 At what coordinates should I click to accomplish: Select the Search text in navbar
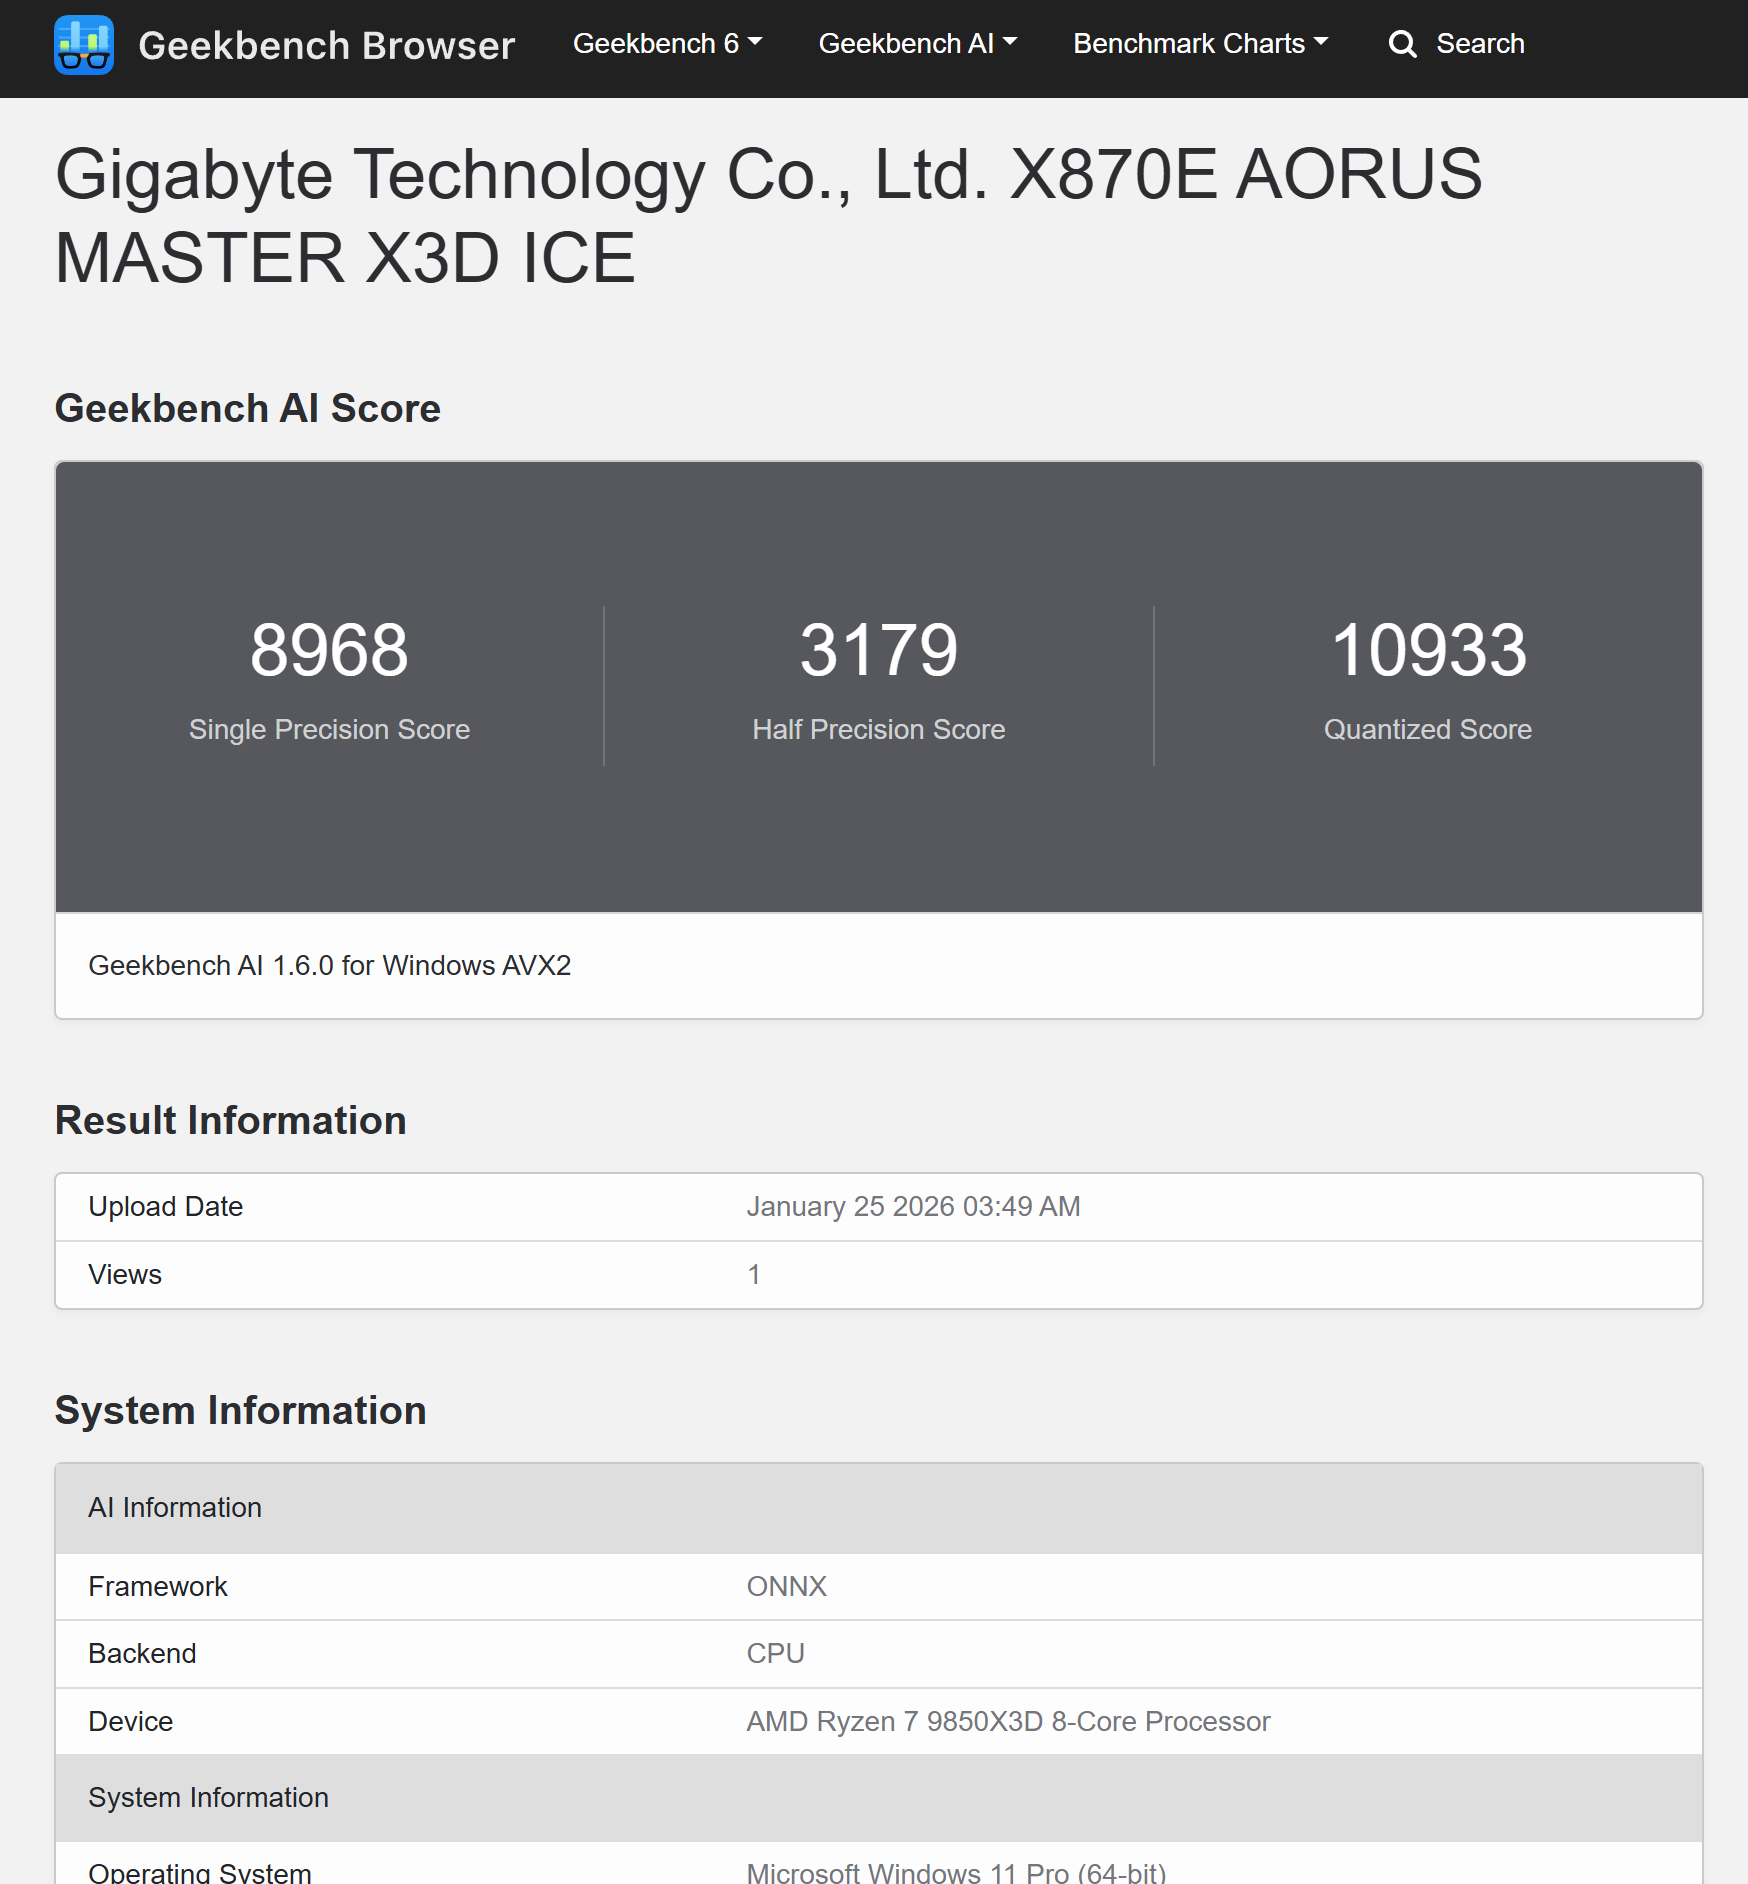pos(1479,44)
